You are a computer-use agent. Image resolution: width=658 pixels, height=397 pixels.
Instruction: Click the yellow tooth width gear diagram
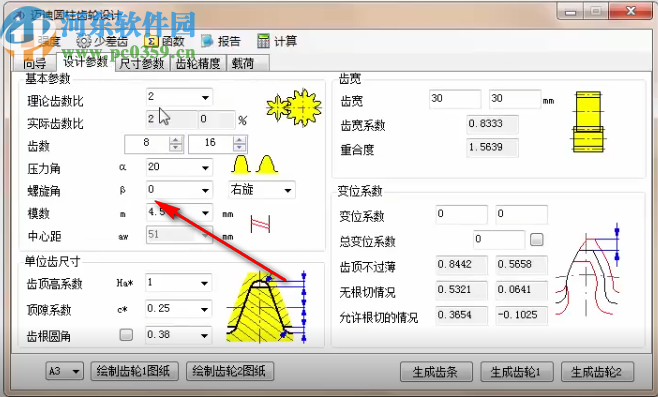(x=588, y=122)
